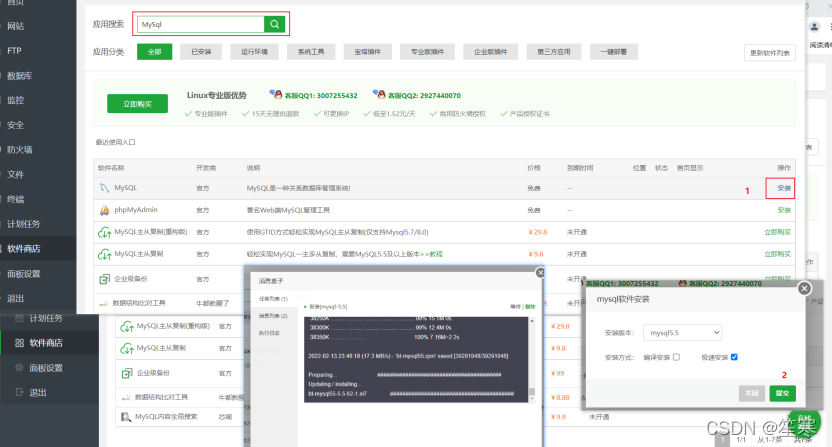Close the mysql软件安装 dialog with X

804,288
